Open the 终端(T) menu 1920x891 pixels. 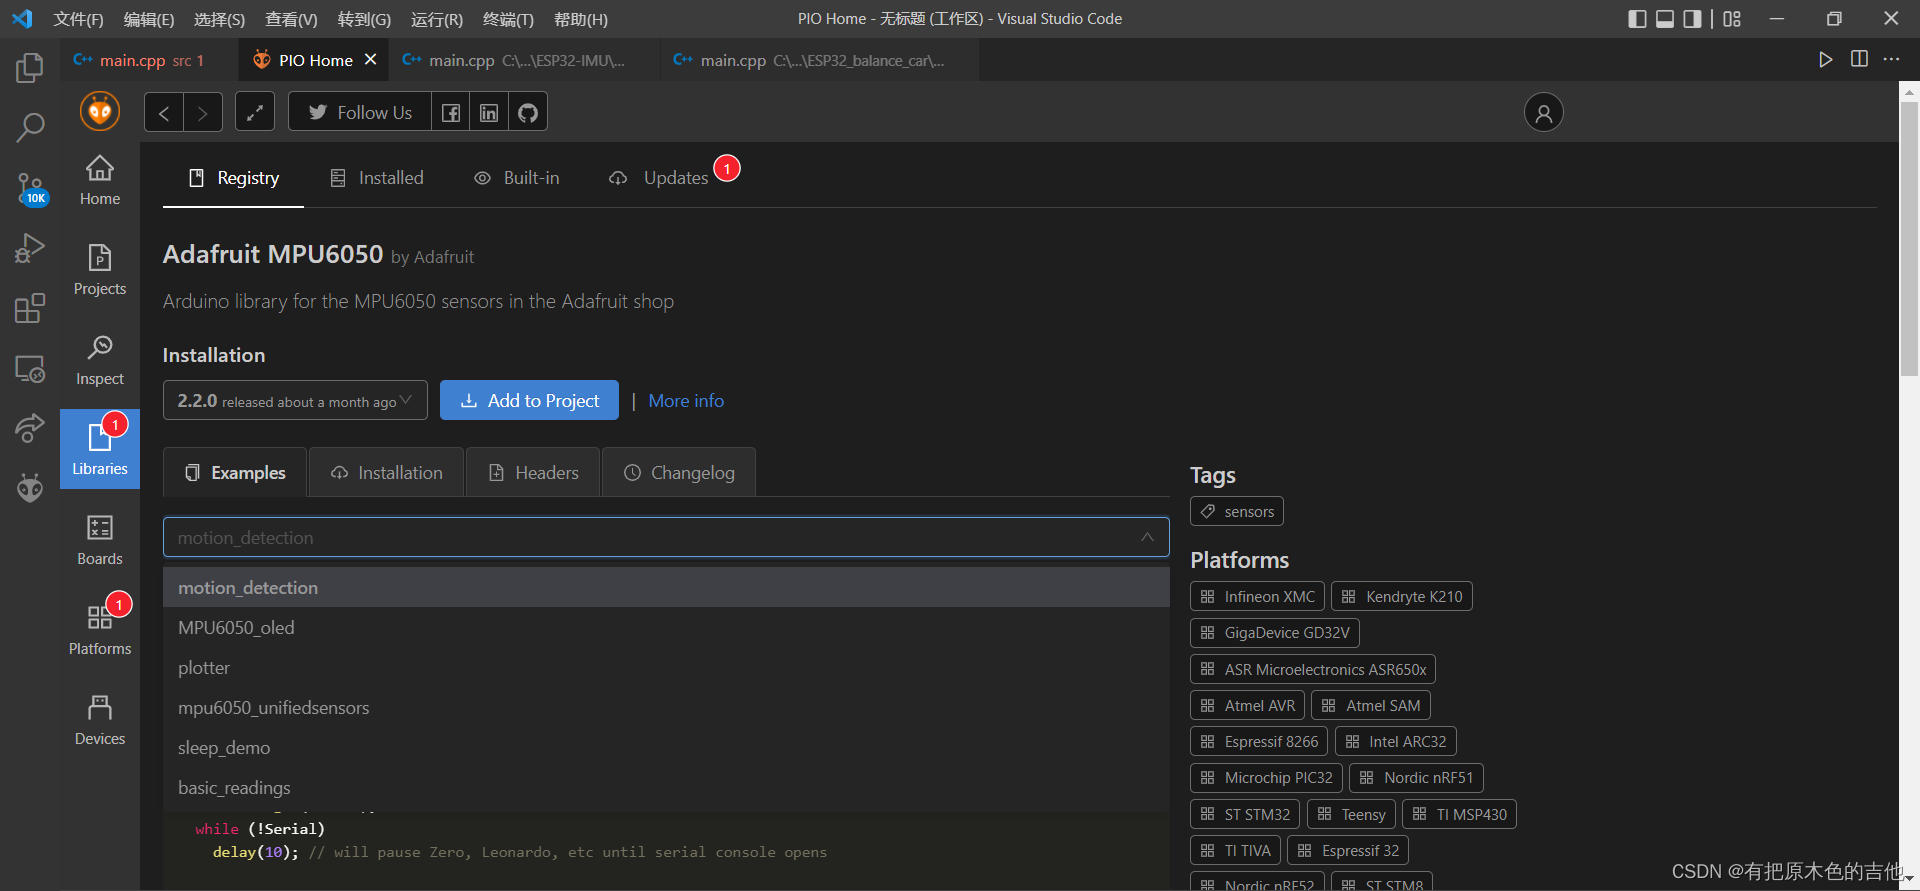coord(508,19)
